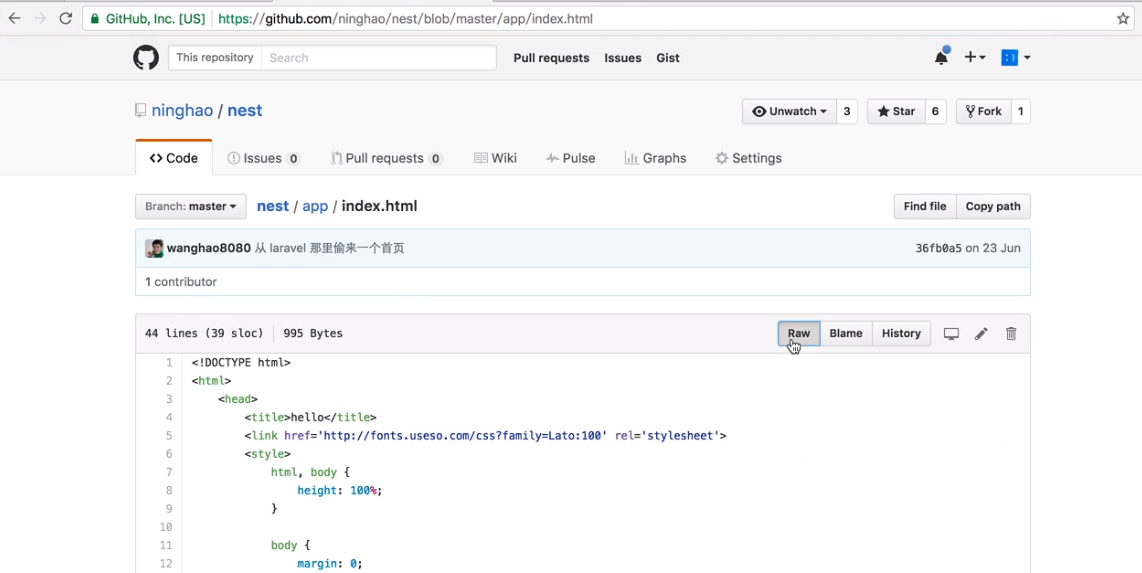Open commit message from laravel link
The image size is (1142, 573).
(329, 248)
